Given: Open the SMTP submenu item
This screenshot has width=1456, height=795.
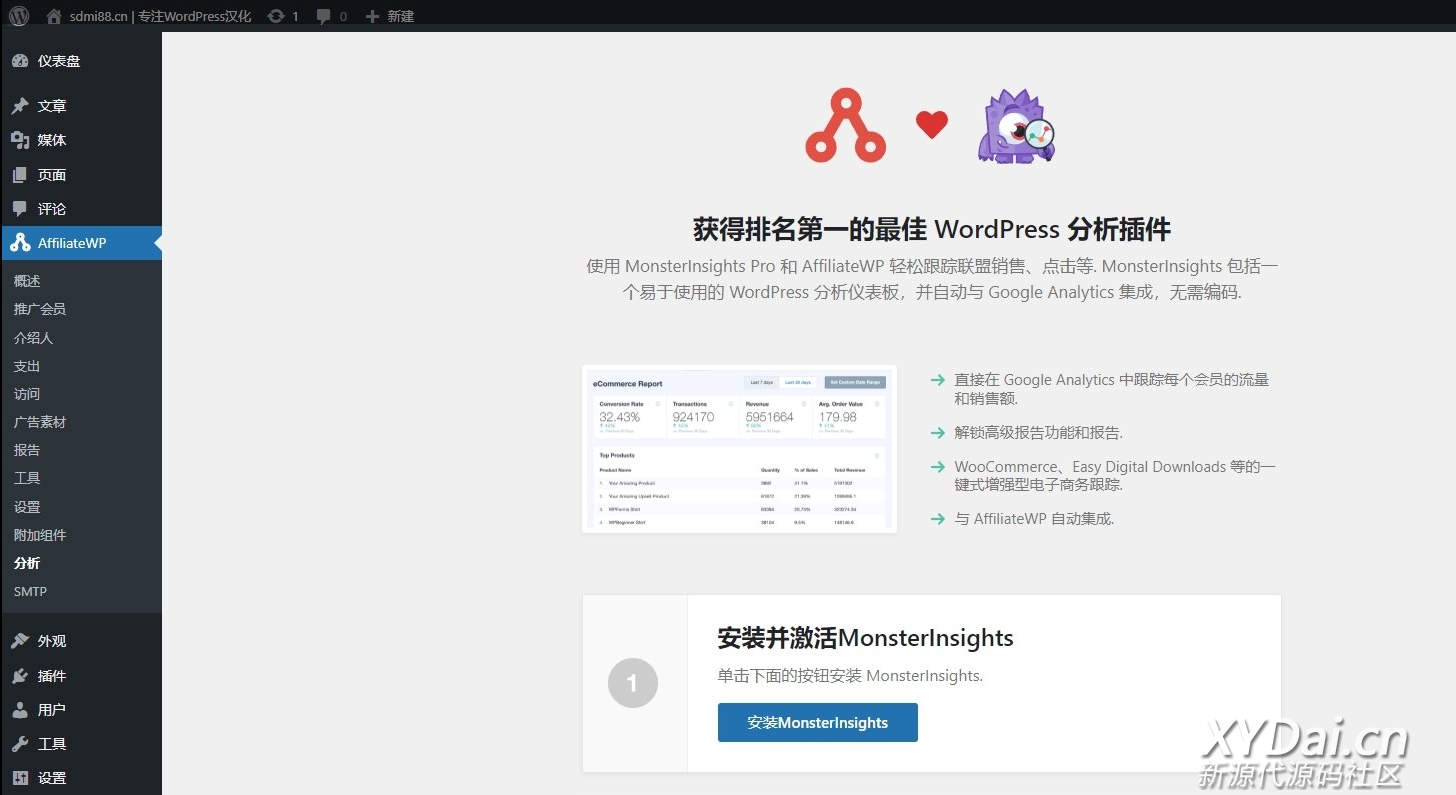Looking at the screenshot, I should [30, 591].
